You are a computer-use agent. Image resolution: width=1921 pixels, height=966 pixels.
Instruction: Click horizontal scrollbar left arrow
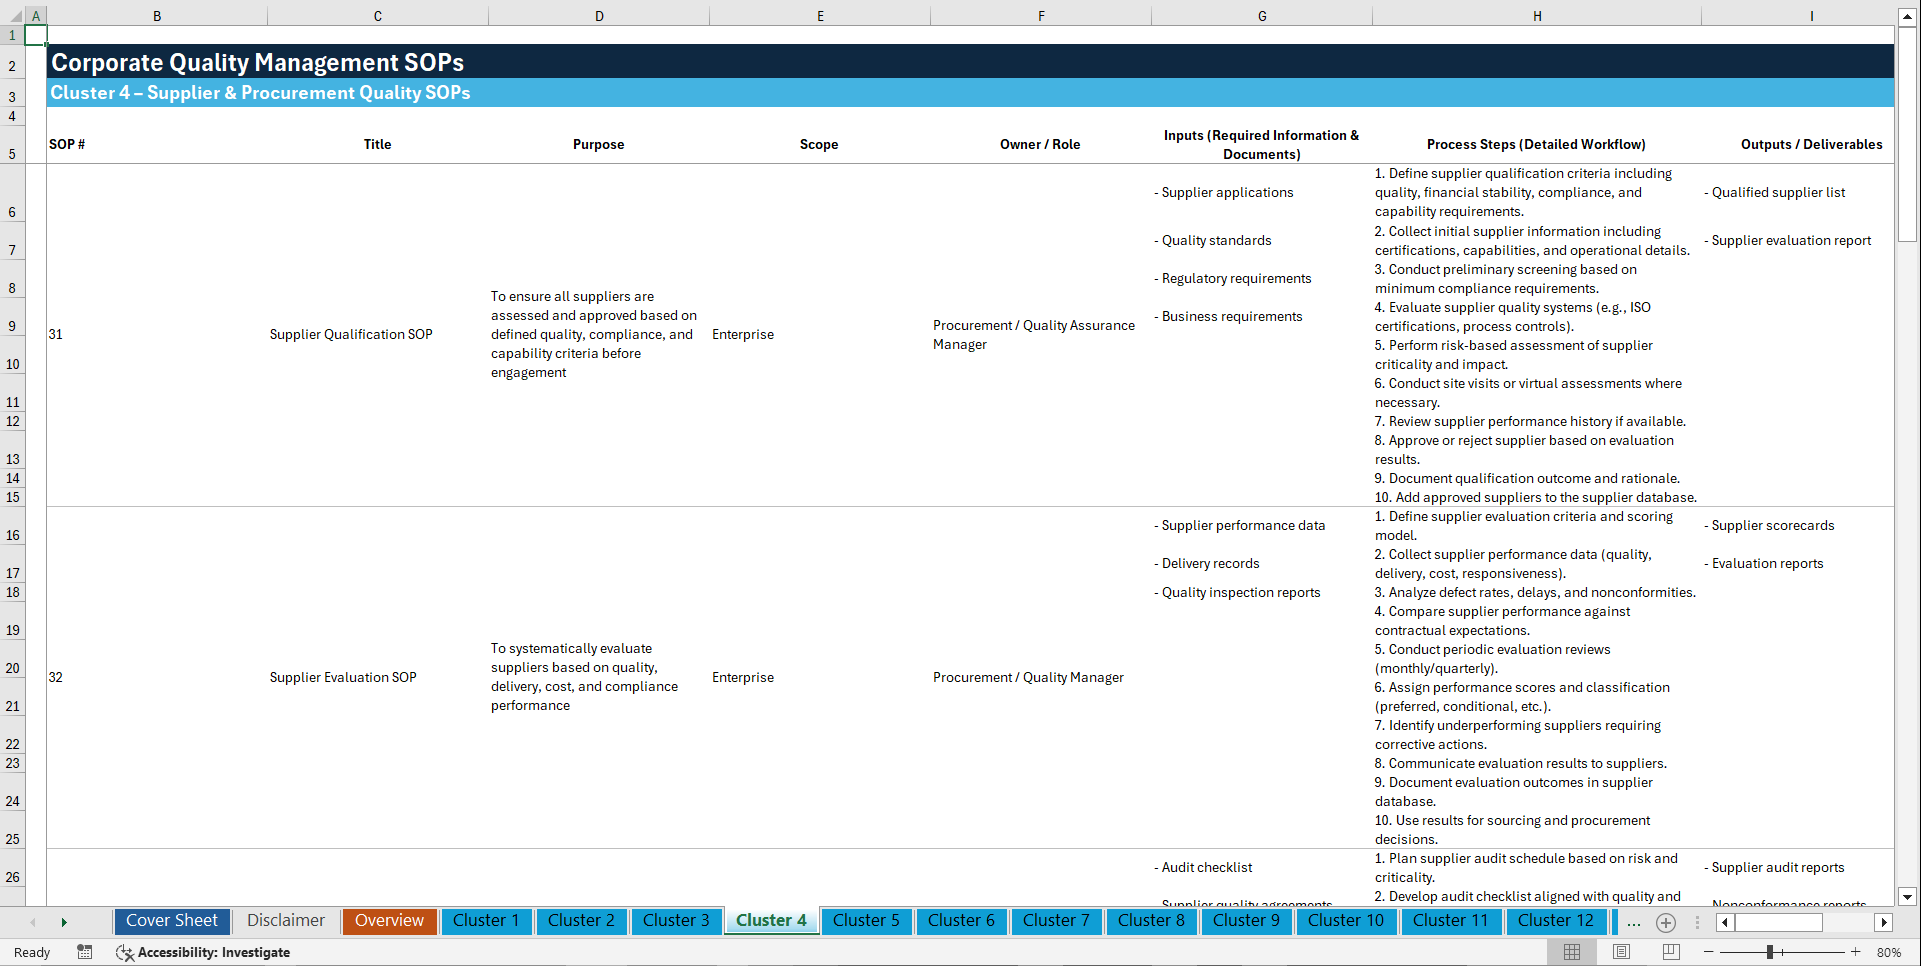click(x=1724, y=922)
